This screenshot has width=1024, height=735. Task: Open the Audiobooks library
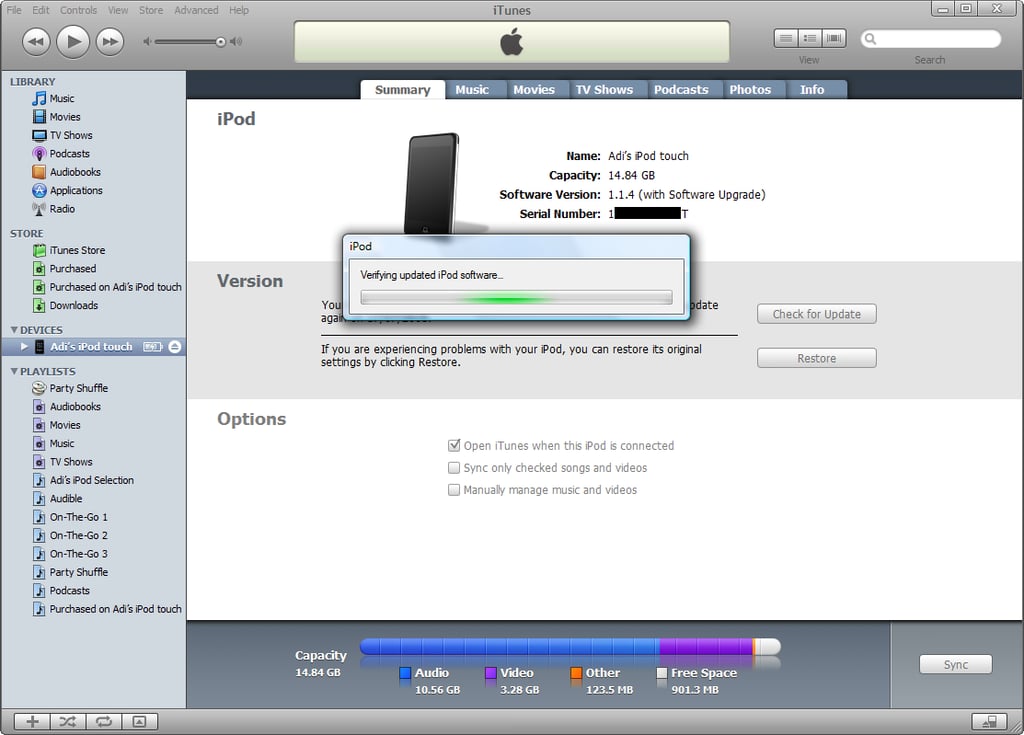pyautogui.click(x=66, y=172)
